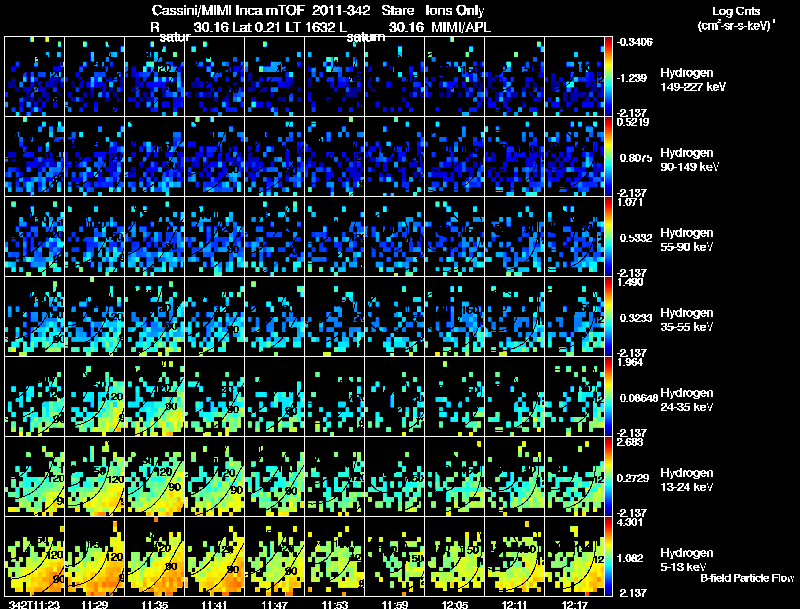Click the color bar beside the 13-24 keV row
The image size is (800, 609).
click(608, 477)
